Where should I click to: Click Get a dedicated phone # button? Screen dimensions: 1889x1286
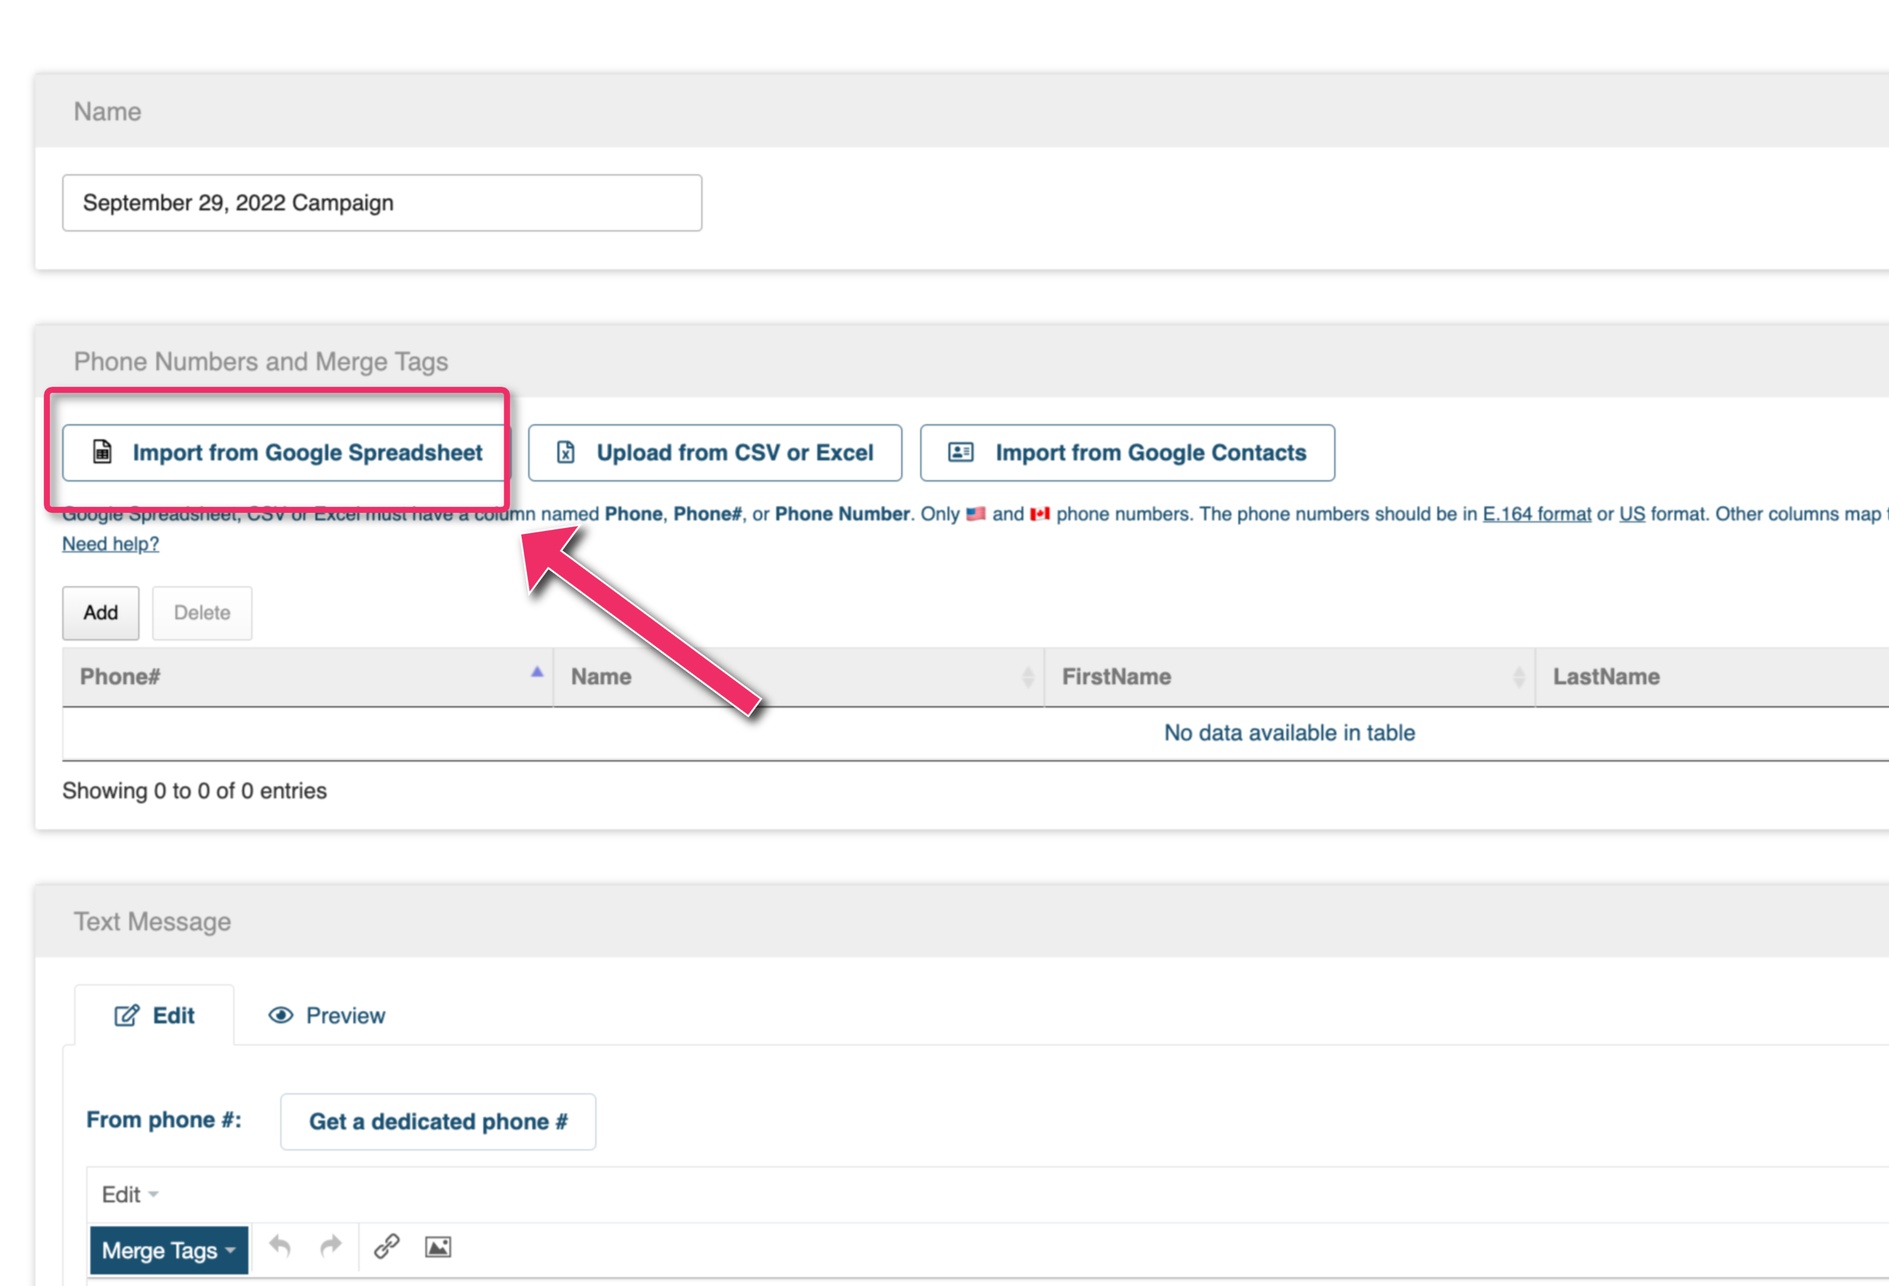point(438,1122)
